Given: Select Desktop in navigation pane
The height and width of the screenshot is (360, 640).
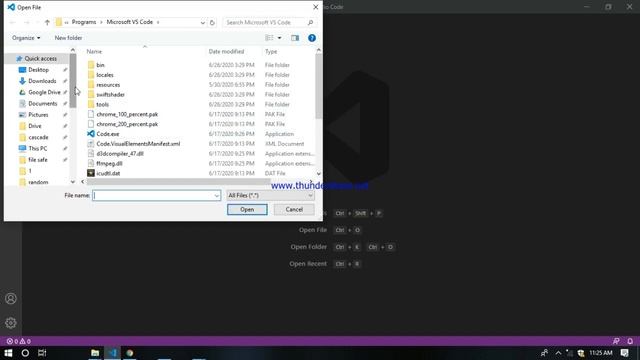Looking at the screenshot, I should click(38, 70).
